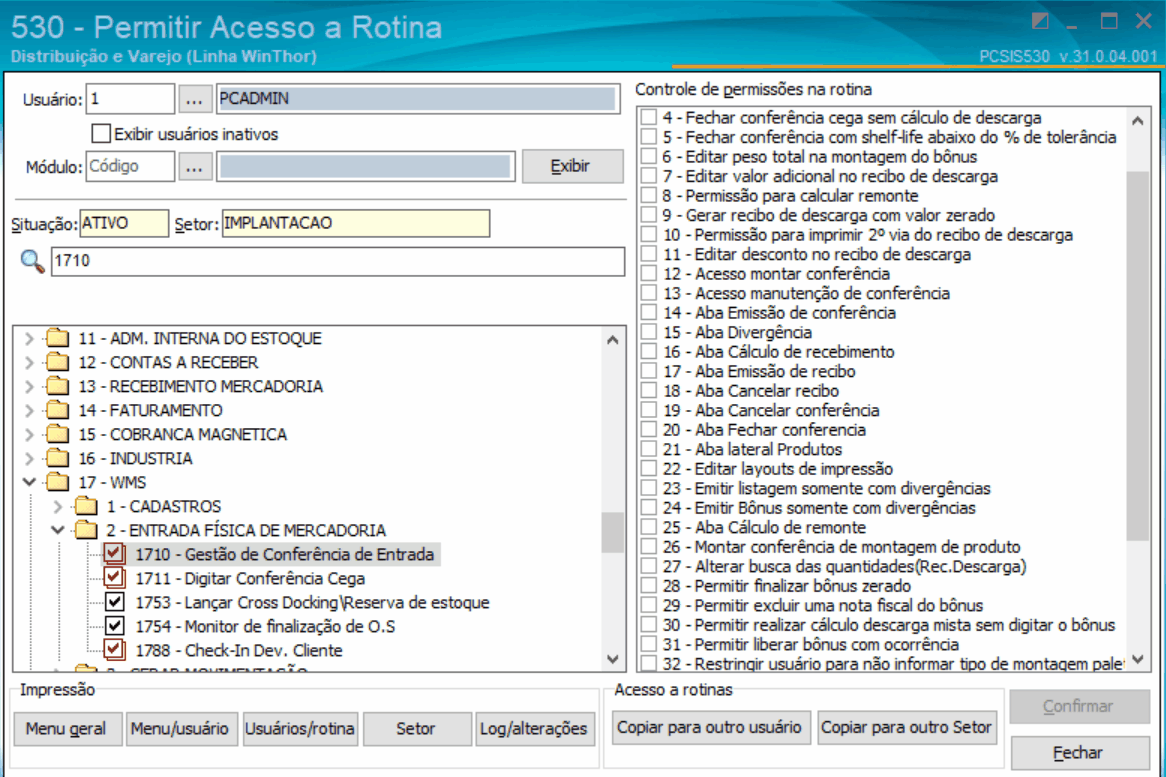Select permission text 26 - Montar conferência de montagem
Screen dimensions: 1166x777
point(842,547)
